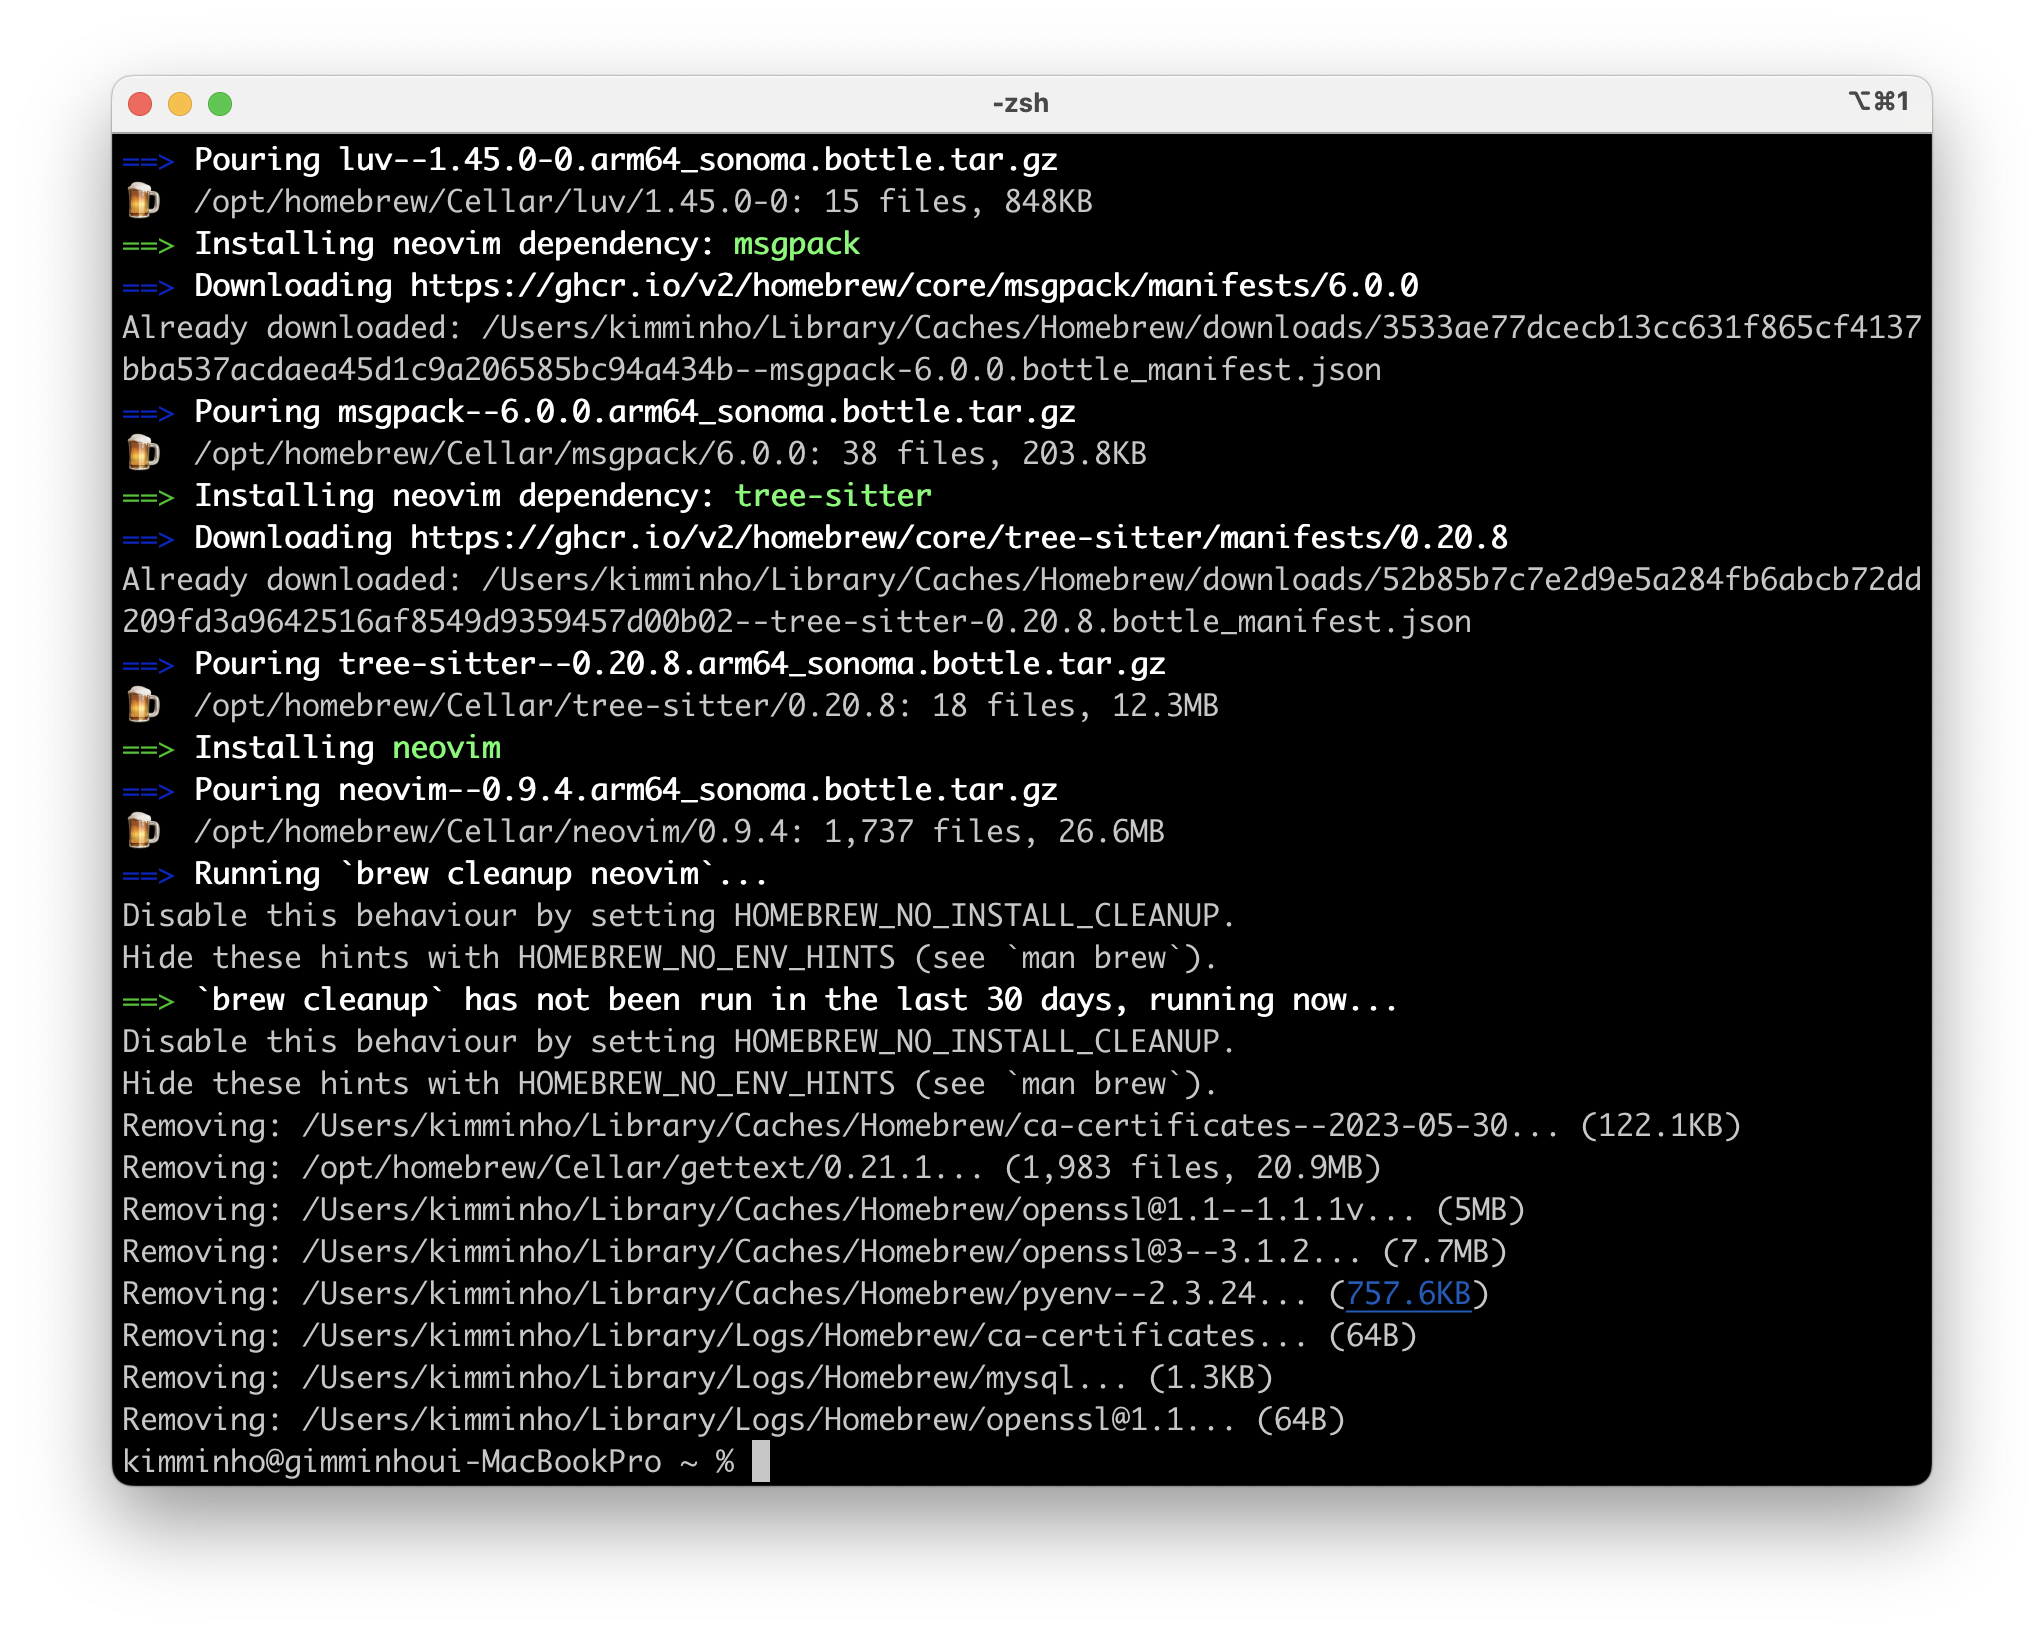This screenshot has width=2044, height=1634.
Task: Click the beer mug icon next to tree-sitter path
Action: [x=143, y=705]
